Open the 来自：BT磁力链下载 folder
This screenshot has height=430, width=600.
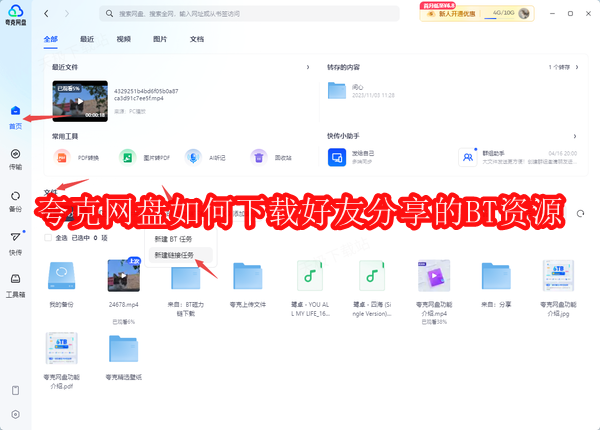(186, 277)
